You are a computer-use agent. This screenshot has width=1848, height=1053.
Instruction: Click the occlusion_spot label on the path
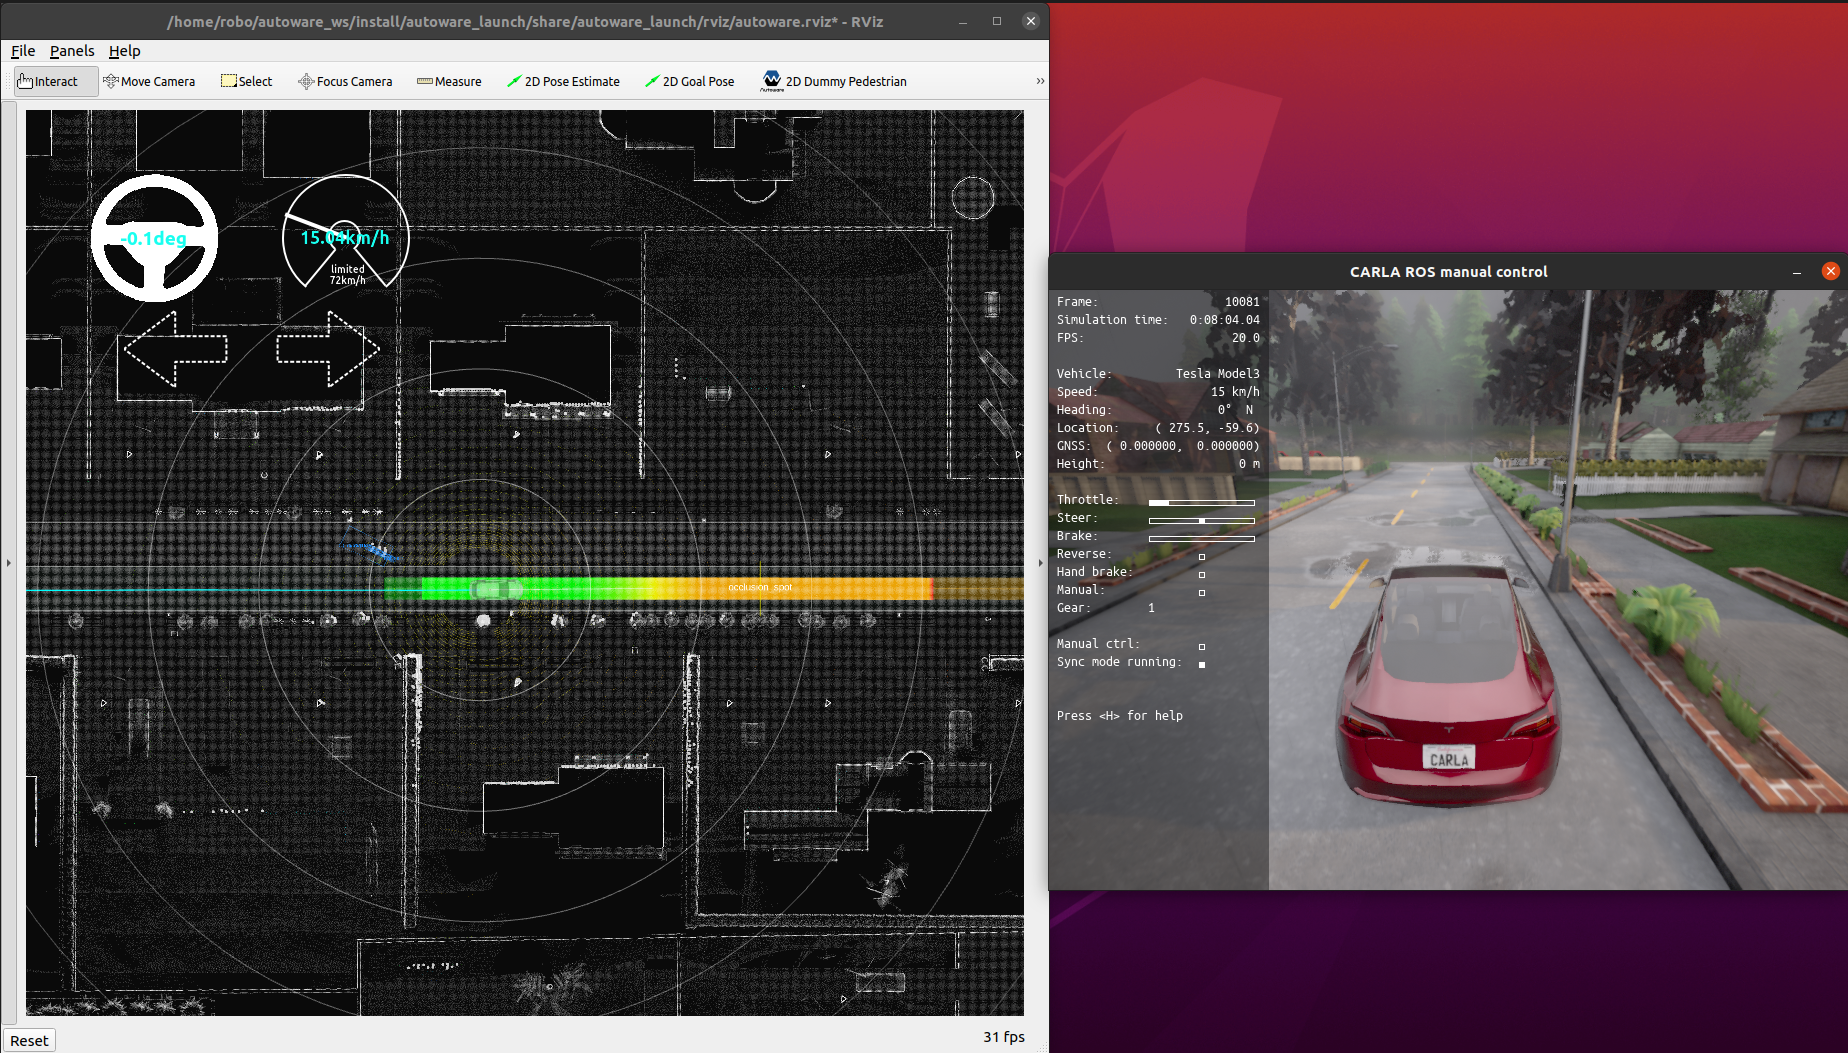(x=760, y=587)
